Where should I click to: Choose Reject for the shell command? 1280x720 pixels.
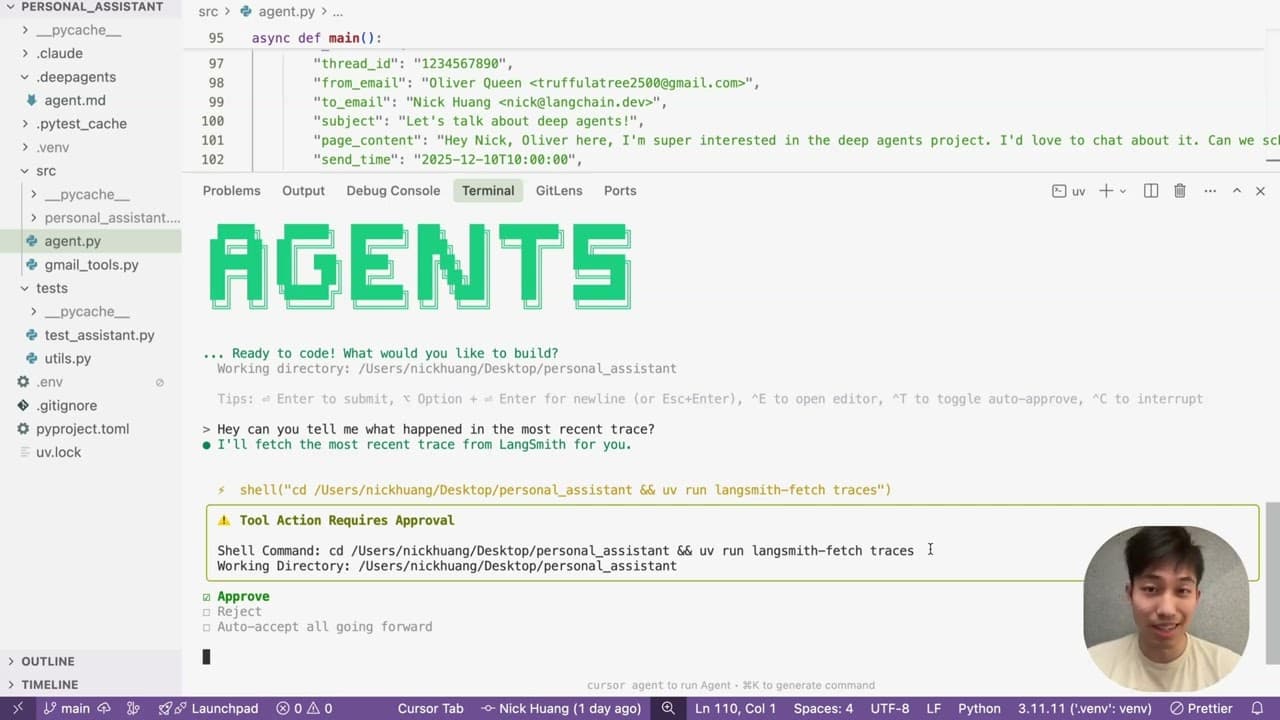238,611
